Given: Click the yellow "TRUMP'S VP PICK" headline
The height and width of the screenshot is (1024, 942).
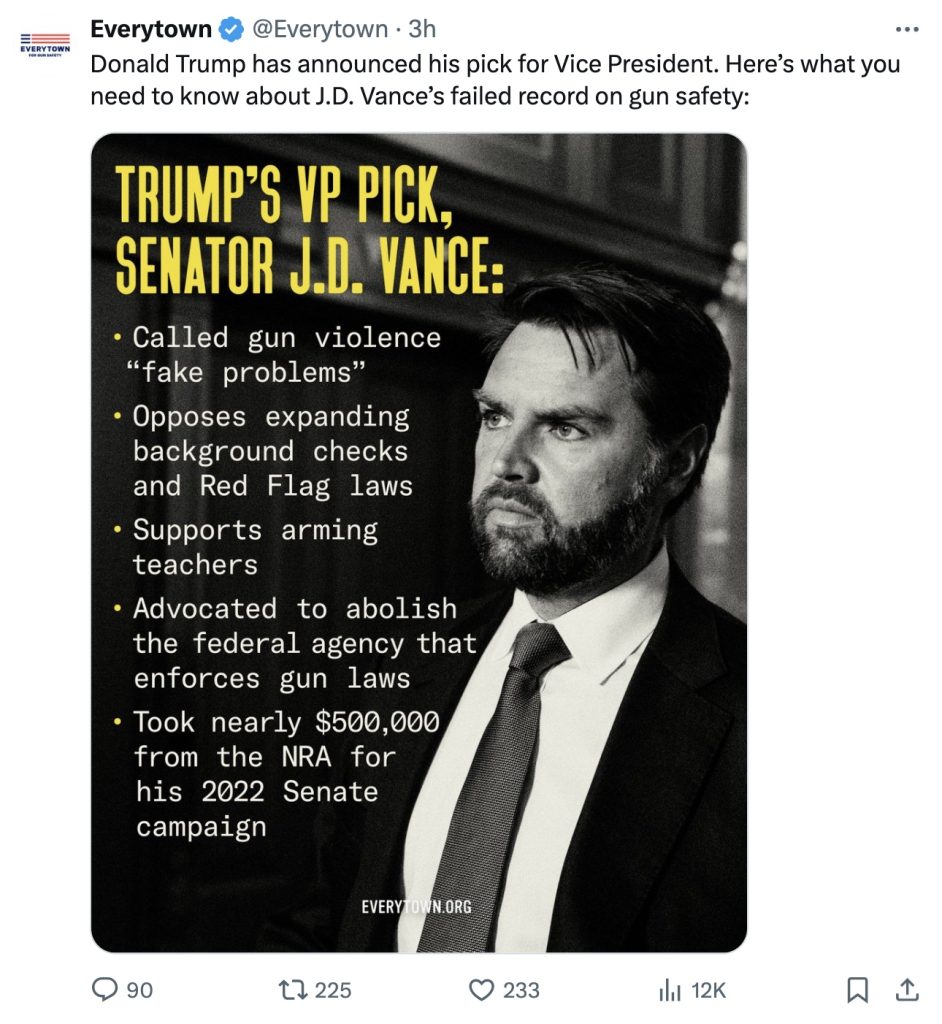Looking at the screenshot, I should [277, 196].
